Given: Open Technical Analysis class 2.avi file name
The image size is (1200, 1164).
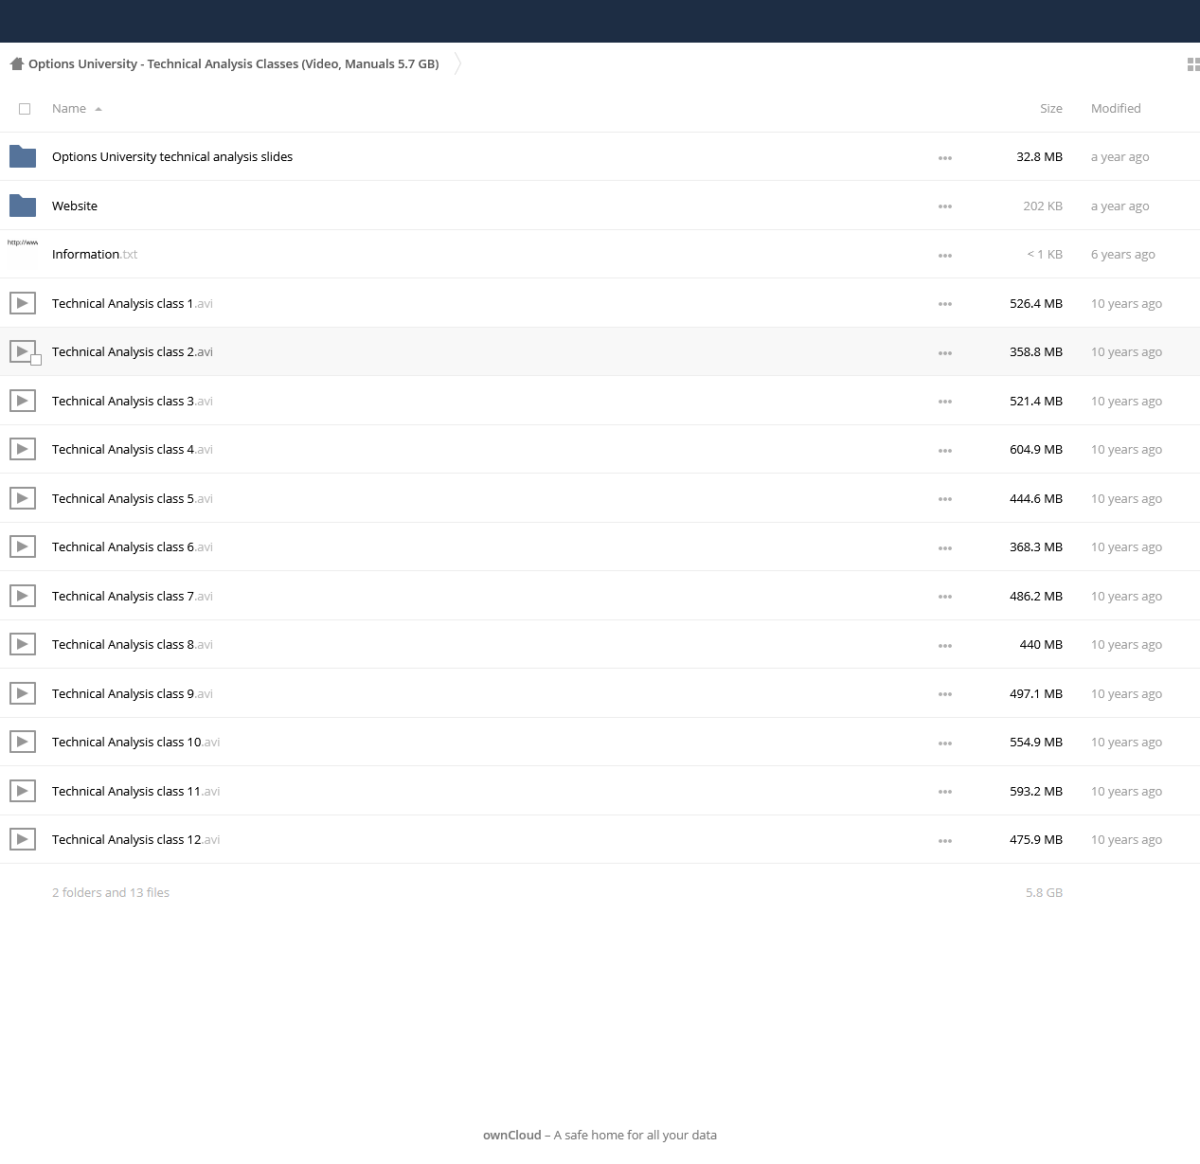Looking at the screenshot, I should click(132, 352).
